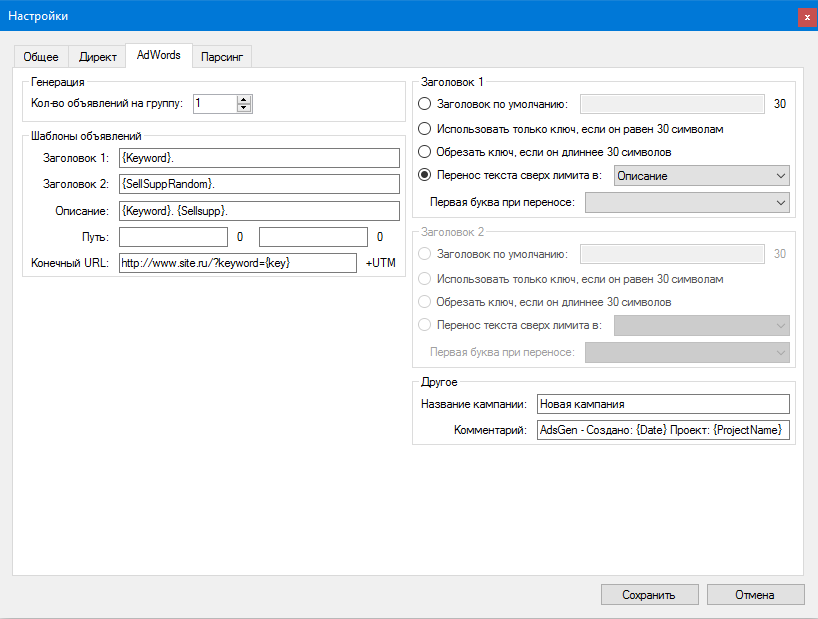Click the Отмена button
818x619 pixels.
click(755, 594)
